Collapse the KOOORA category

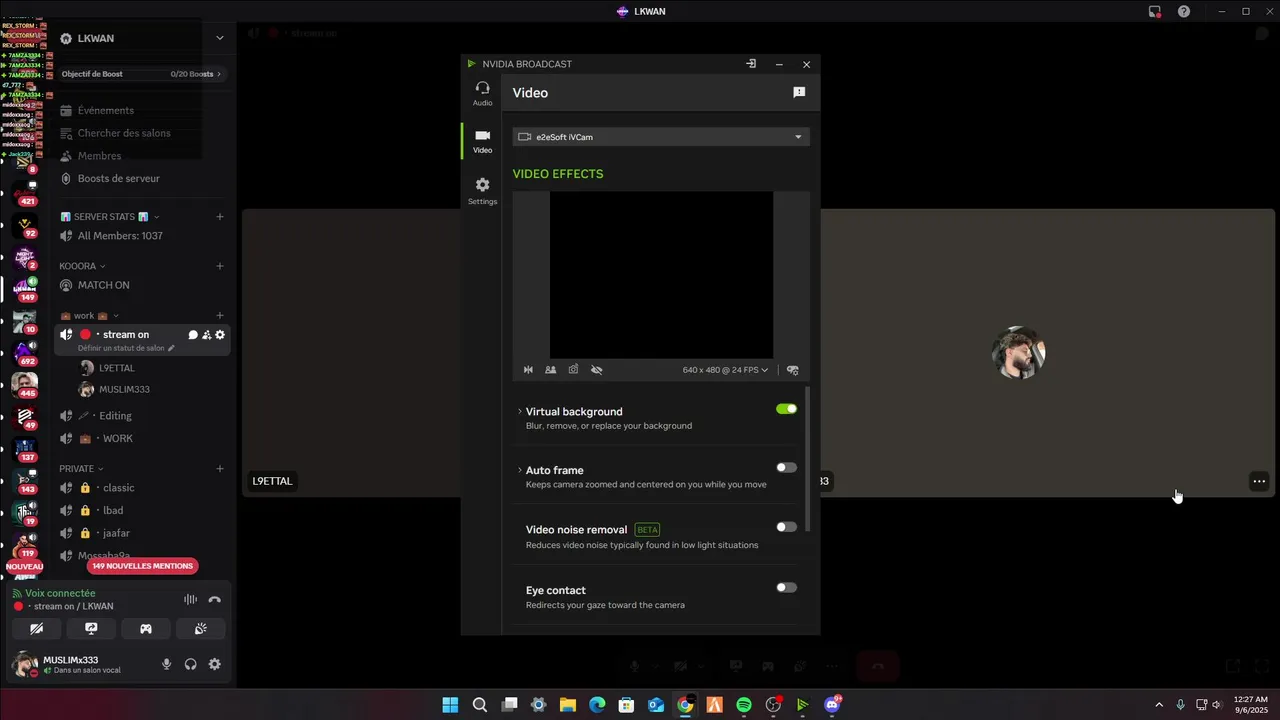point(83,266)
